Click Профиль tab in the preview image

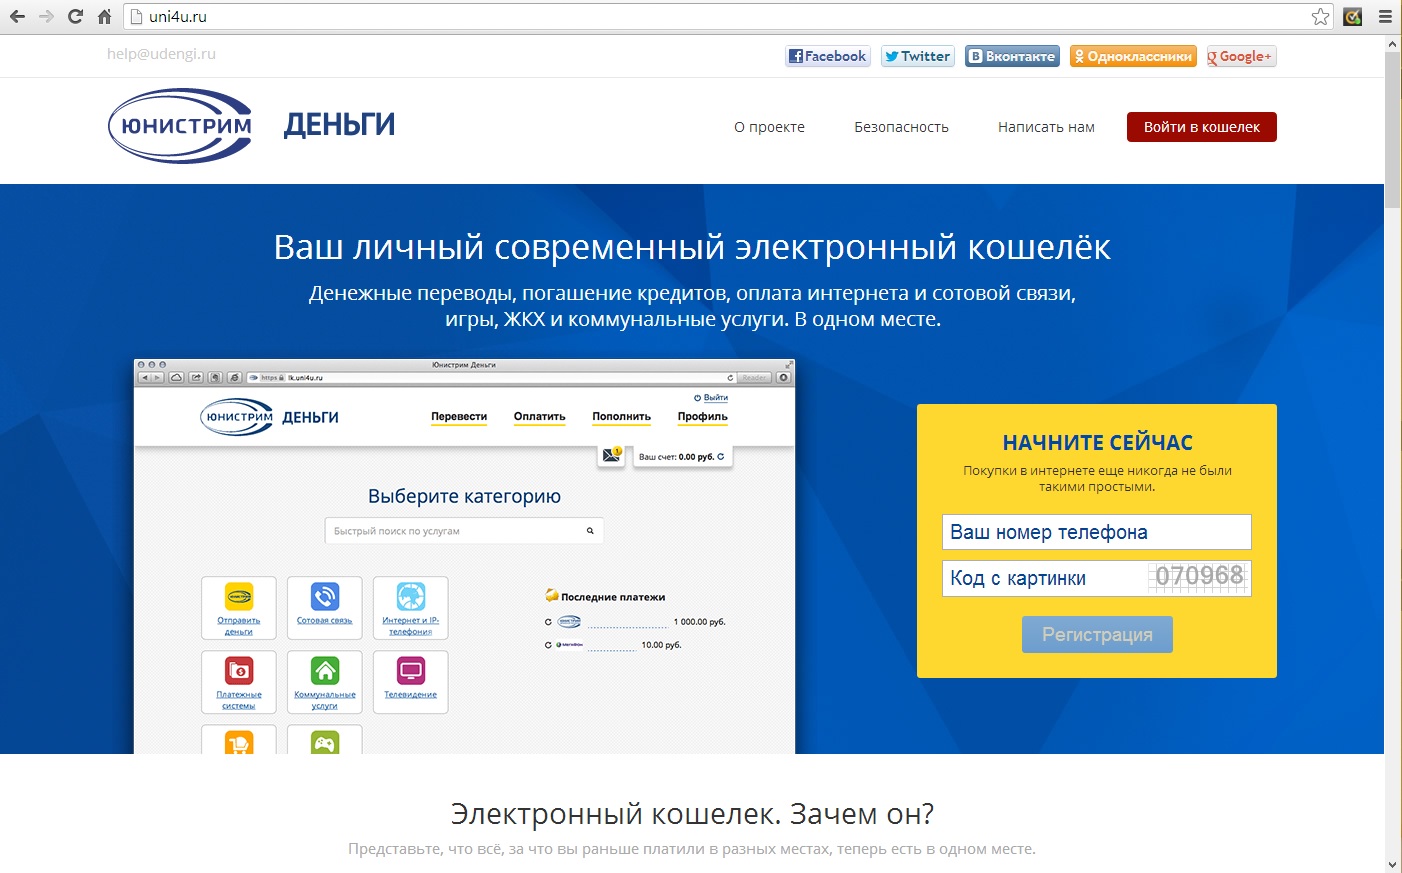pos(703,416)
